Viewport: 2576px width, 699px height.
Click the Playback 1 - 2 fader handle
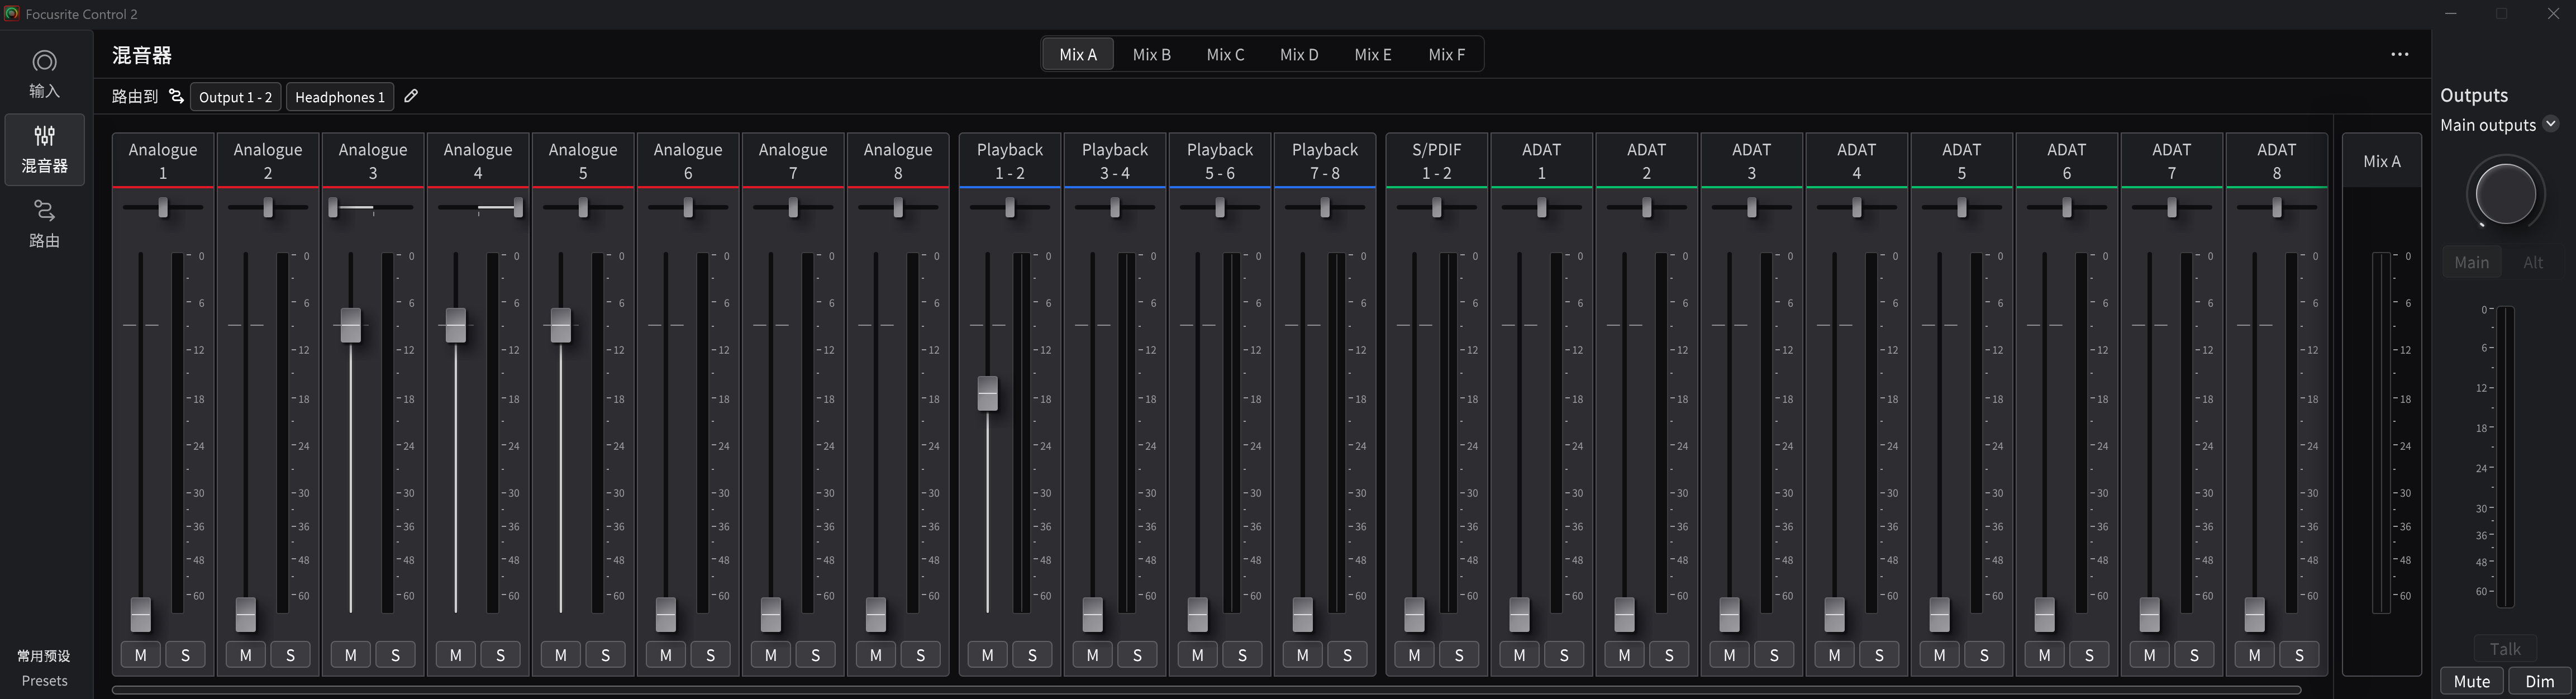click(987, 393)
